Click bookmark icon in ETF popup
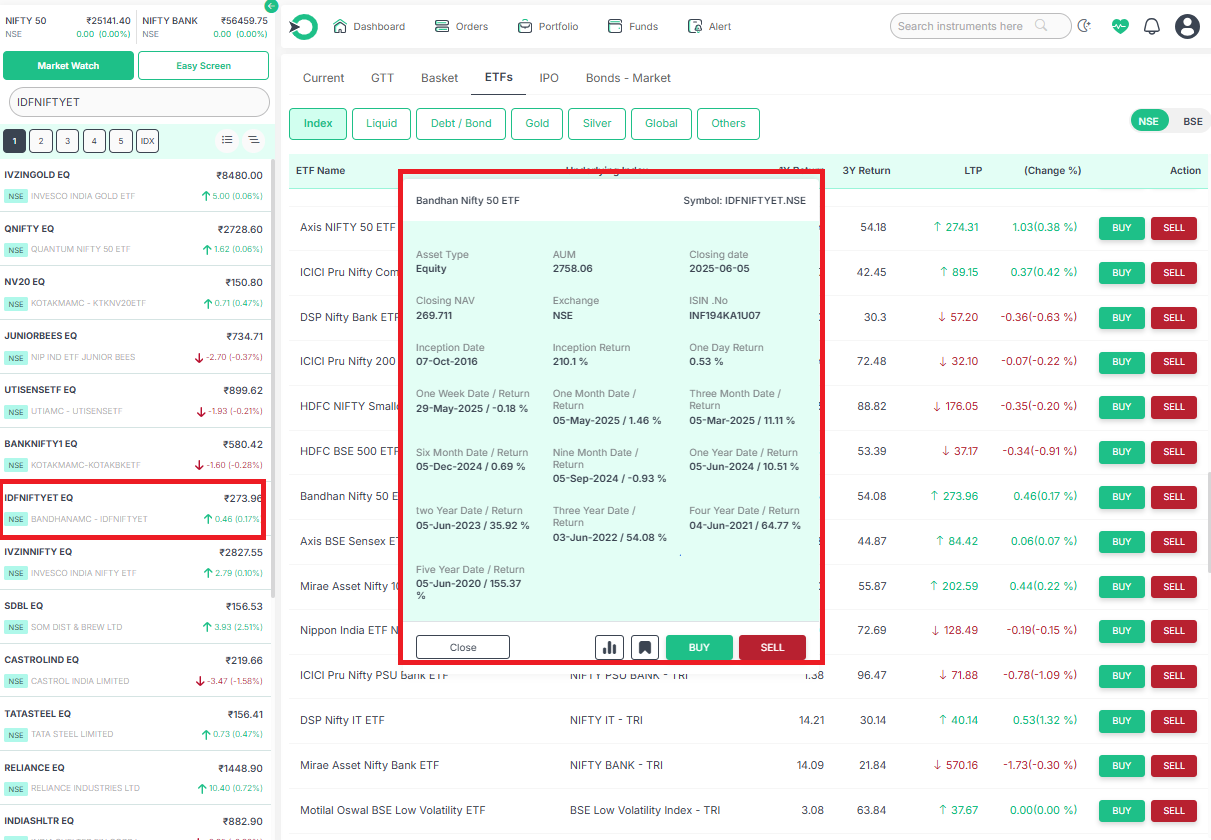This screenshot has width=1211, height=840. [645, 647]
